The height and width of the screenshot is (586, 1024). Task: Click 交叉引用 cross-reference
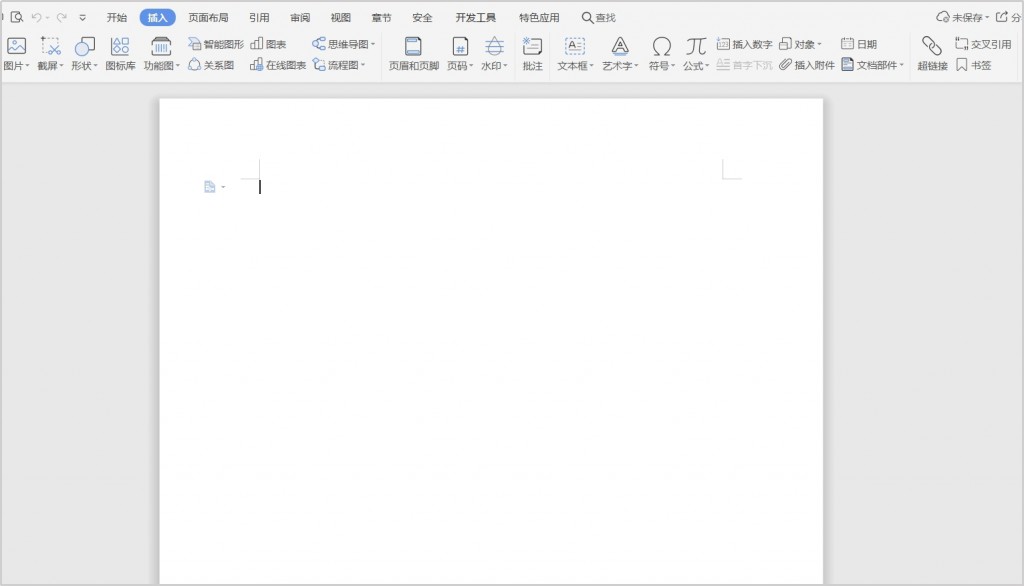pos(984,44)
